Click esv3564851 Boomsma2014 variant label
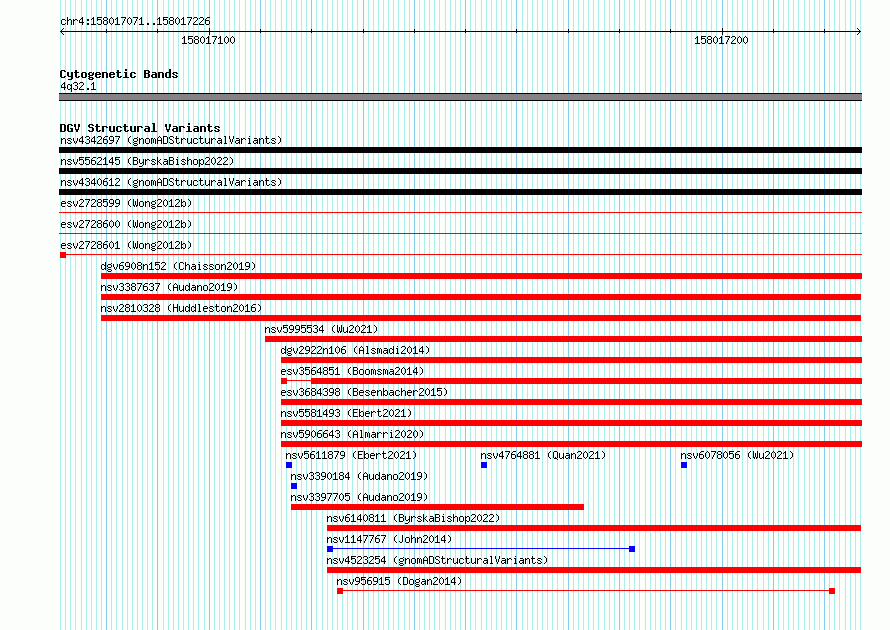Viewport: 890px width, 630px height. point(352,371)
